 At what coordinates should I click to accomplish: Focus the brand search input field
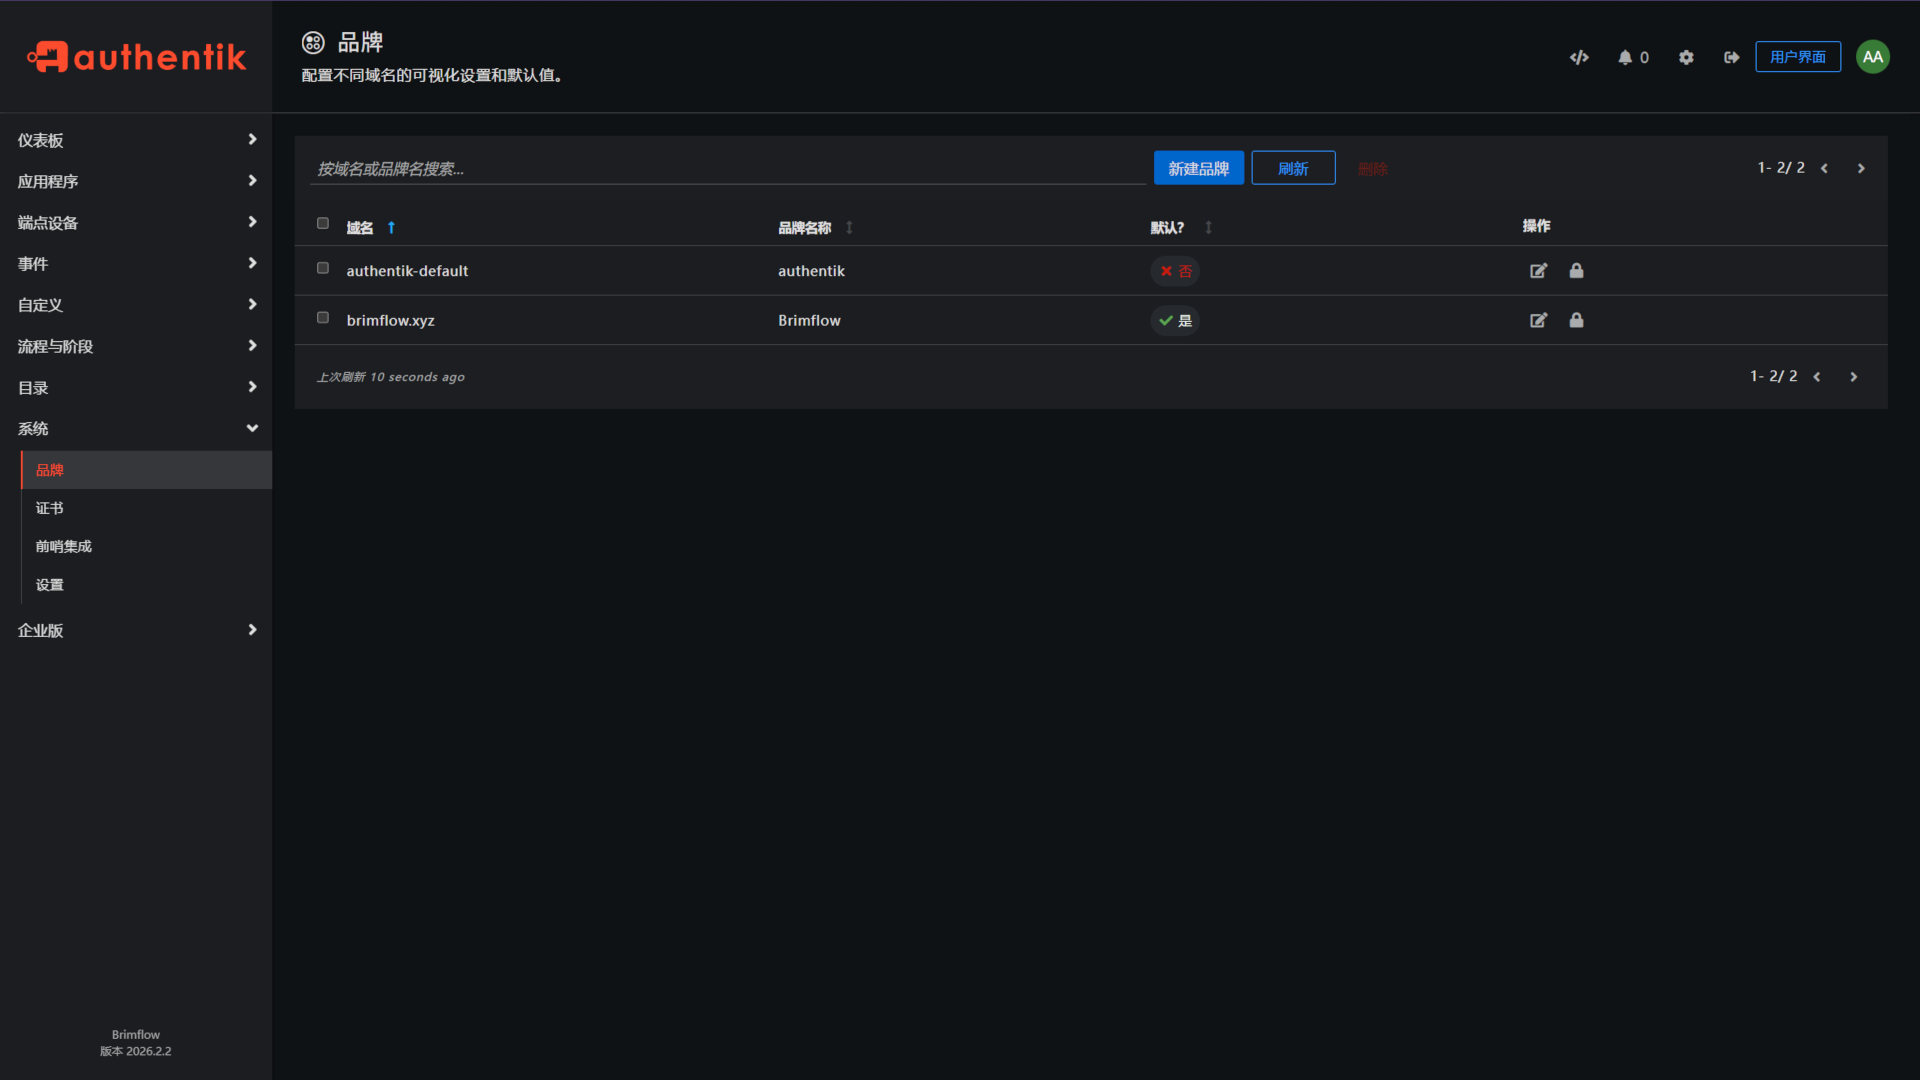[727, 168]
